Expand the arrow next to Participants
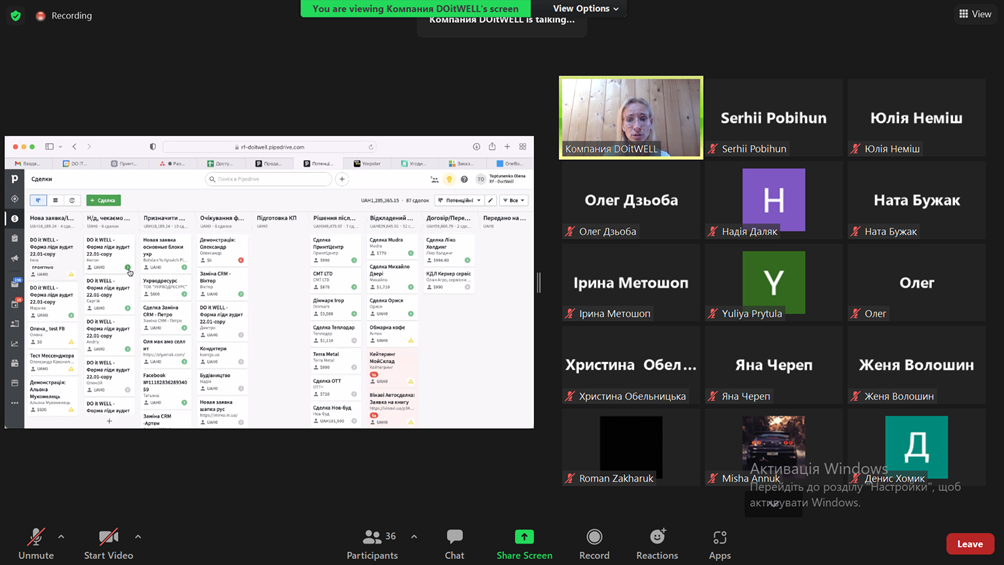This screenshot has height=565, width=1004. pyautogui.click(x=414, y=537)
